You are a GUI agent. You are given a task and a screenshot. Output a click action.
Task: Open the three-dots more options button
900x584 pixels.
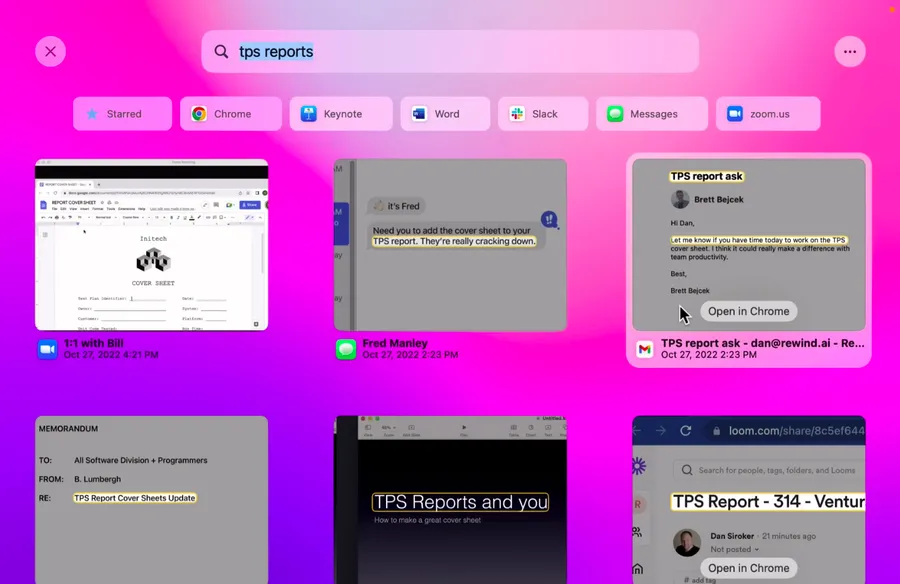850,52
